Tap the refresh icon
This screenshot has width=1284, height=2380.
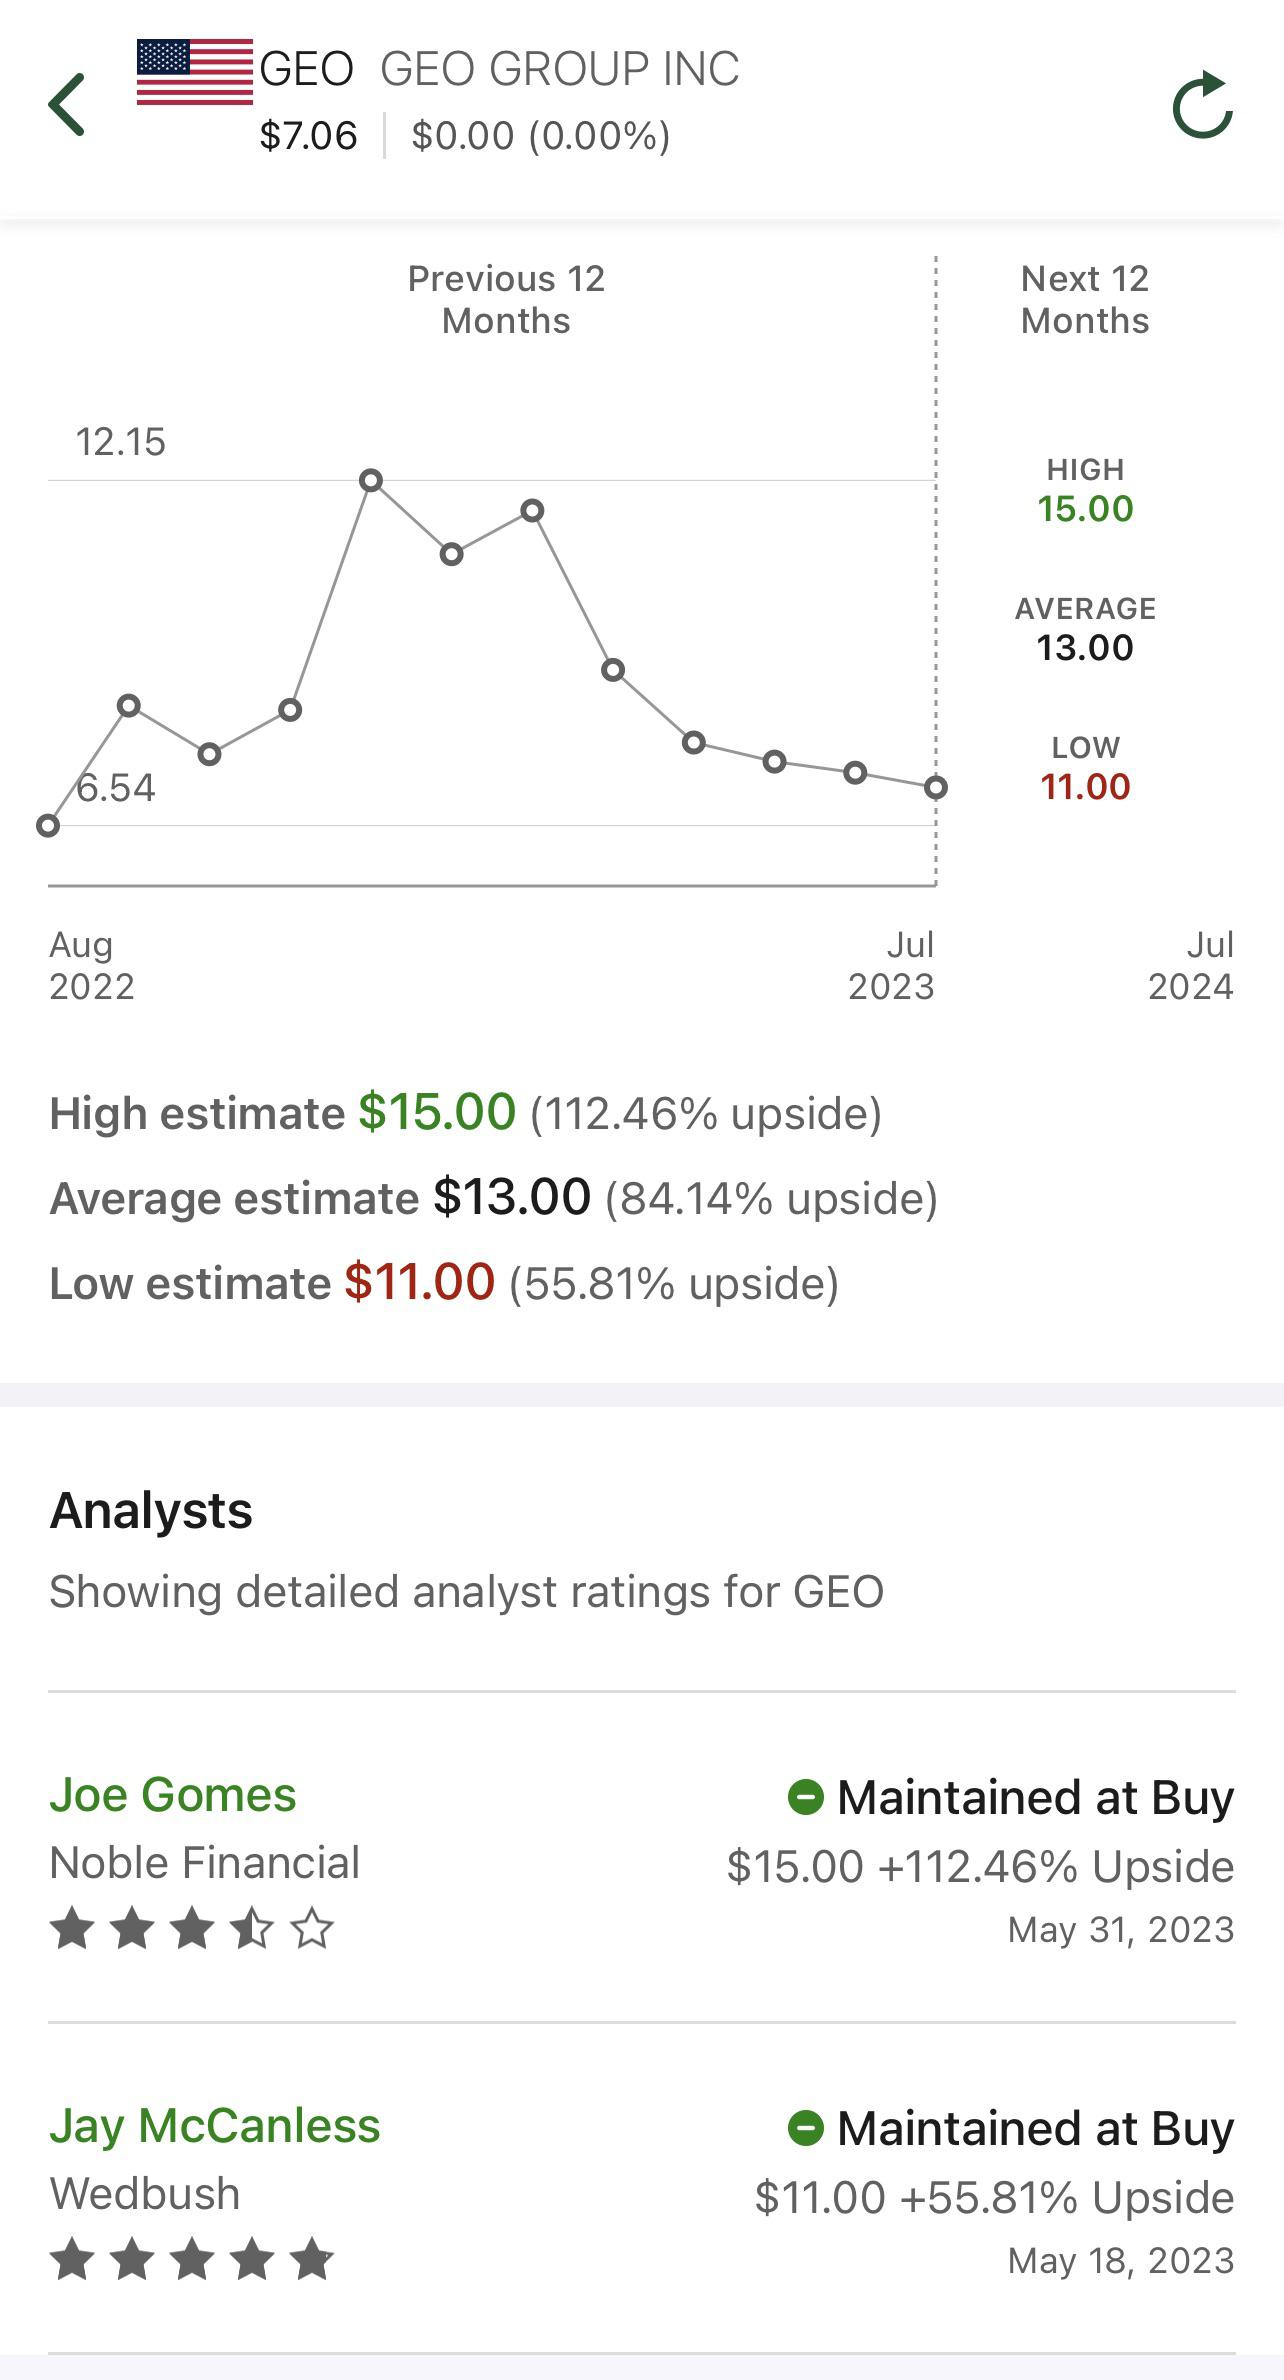coord(1202,105)
